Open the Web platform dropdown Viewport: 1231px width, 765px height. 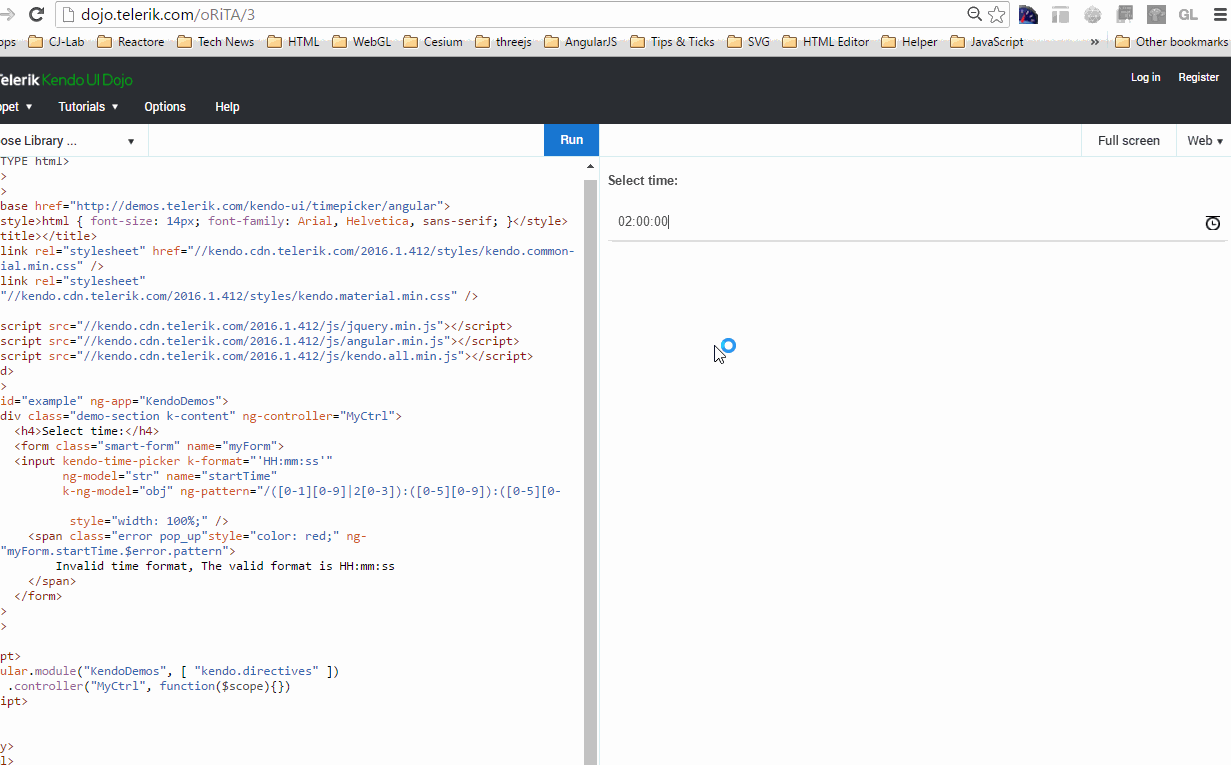[x=1205, y=141]
